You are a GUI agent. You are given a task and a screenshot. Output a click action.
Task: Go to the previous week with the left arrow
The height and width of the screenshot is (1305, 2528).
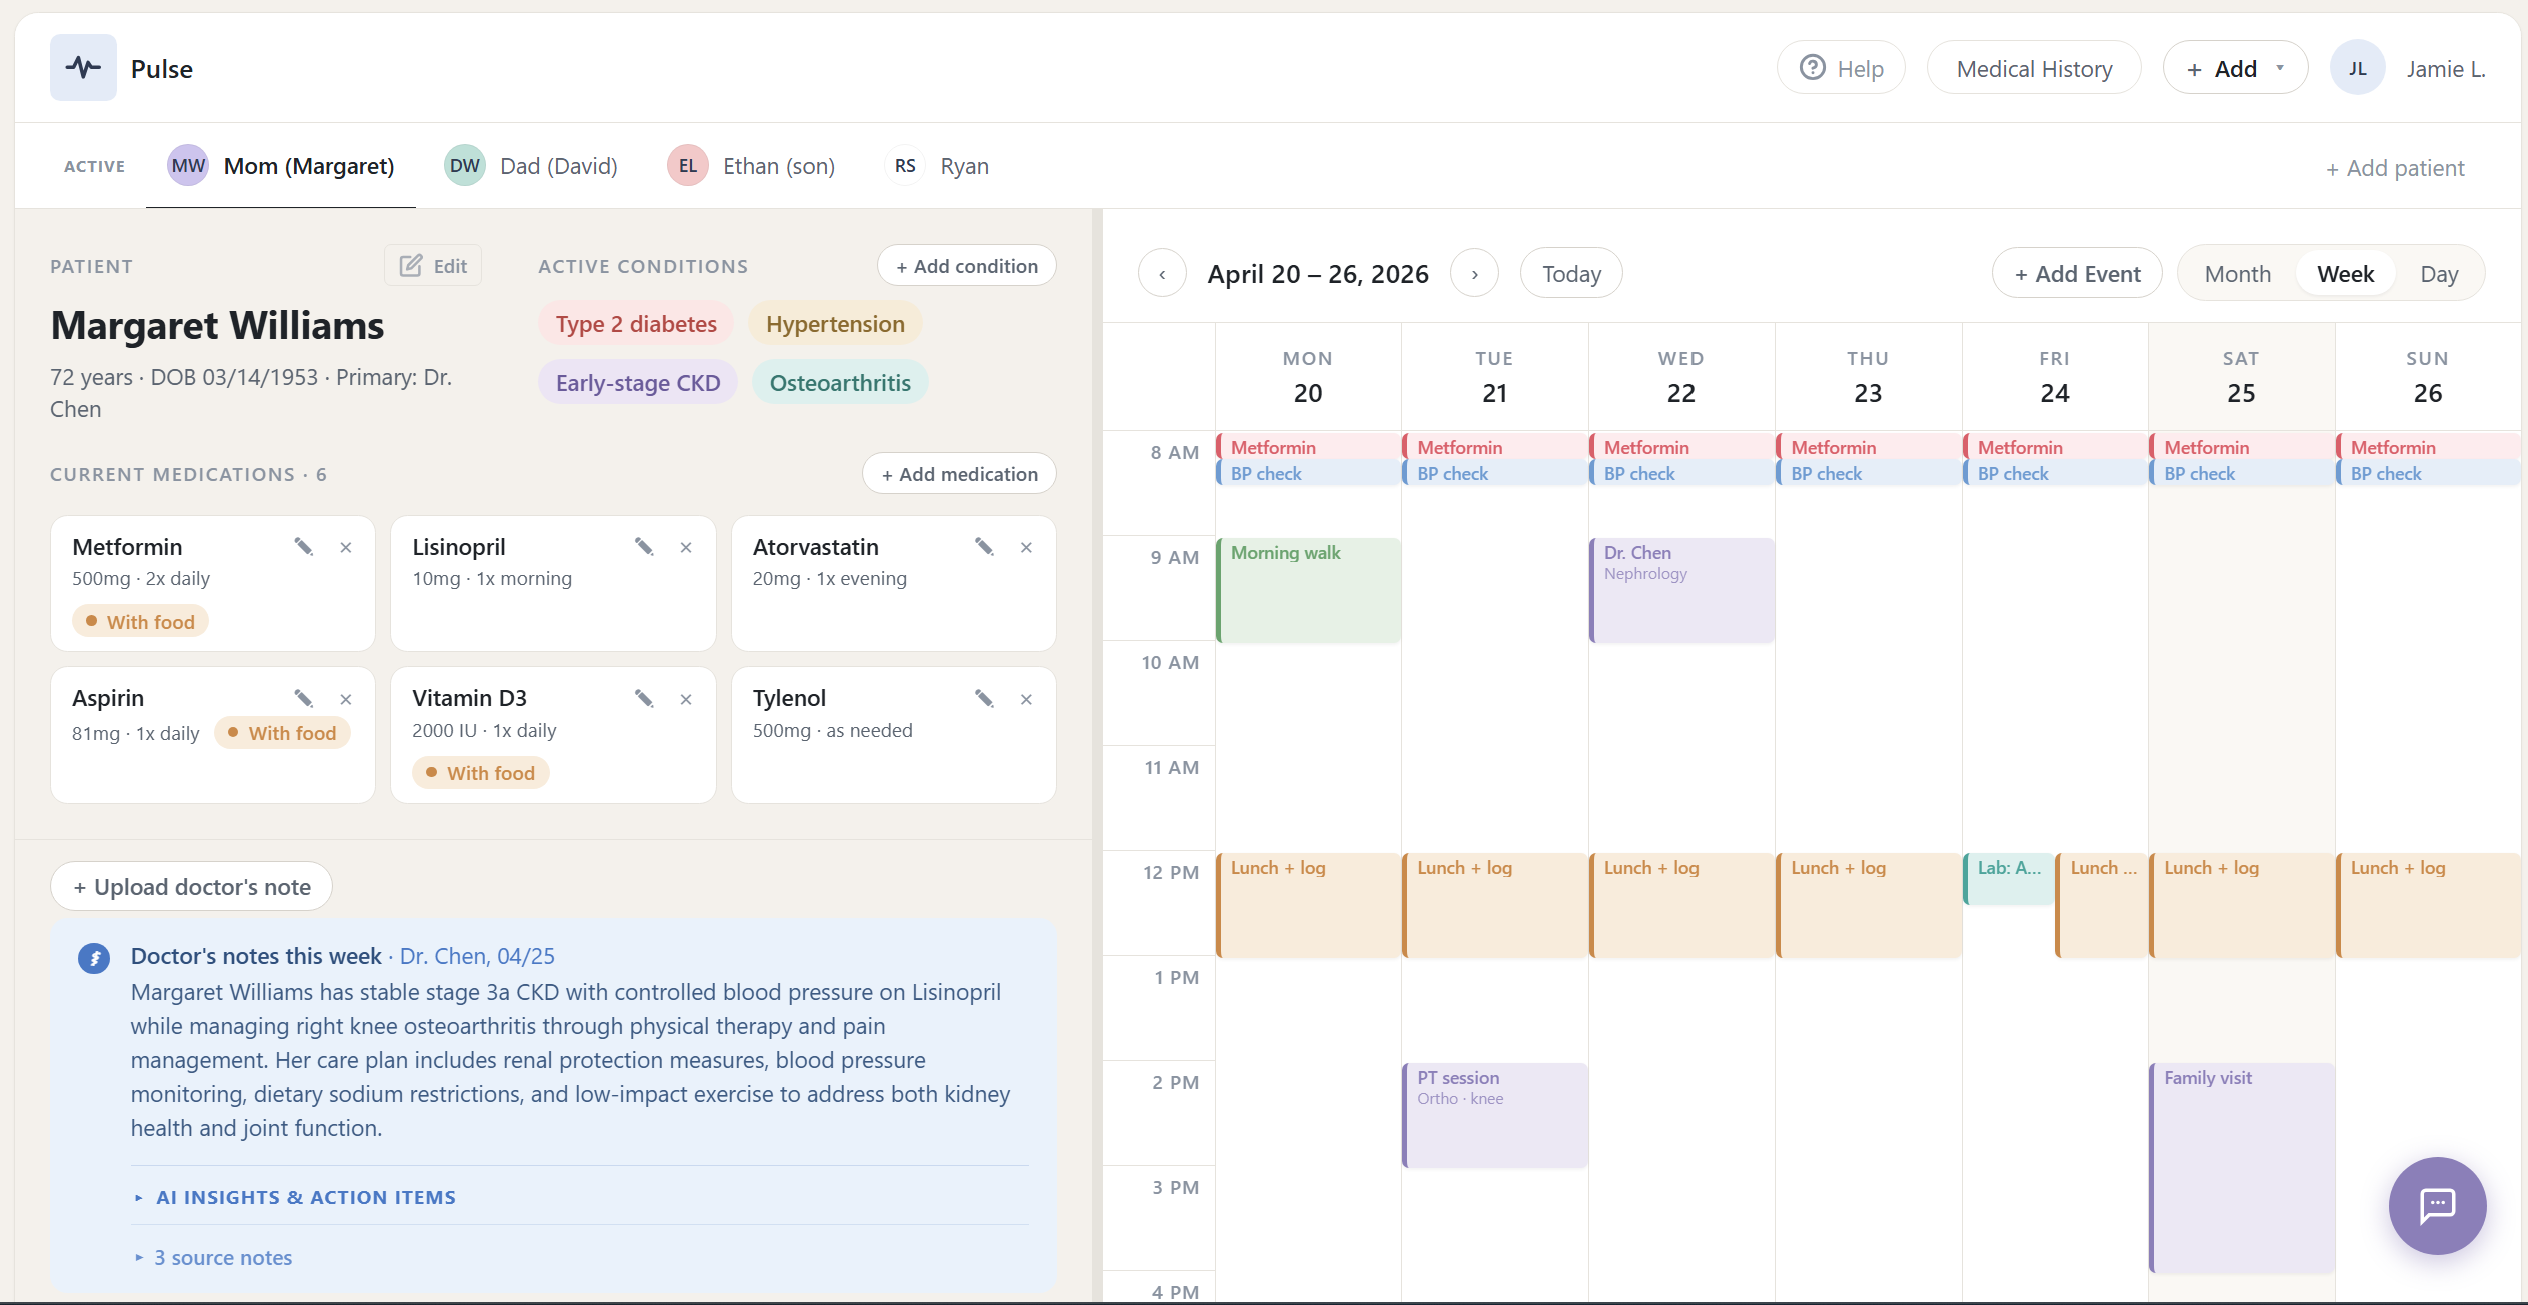pyautogui.click(x=1162, y=274)
